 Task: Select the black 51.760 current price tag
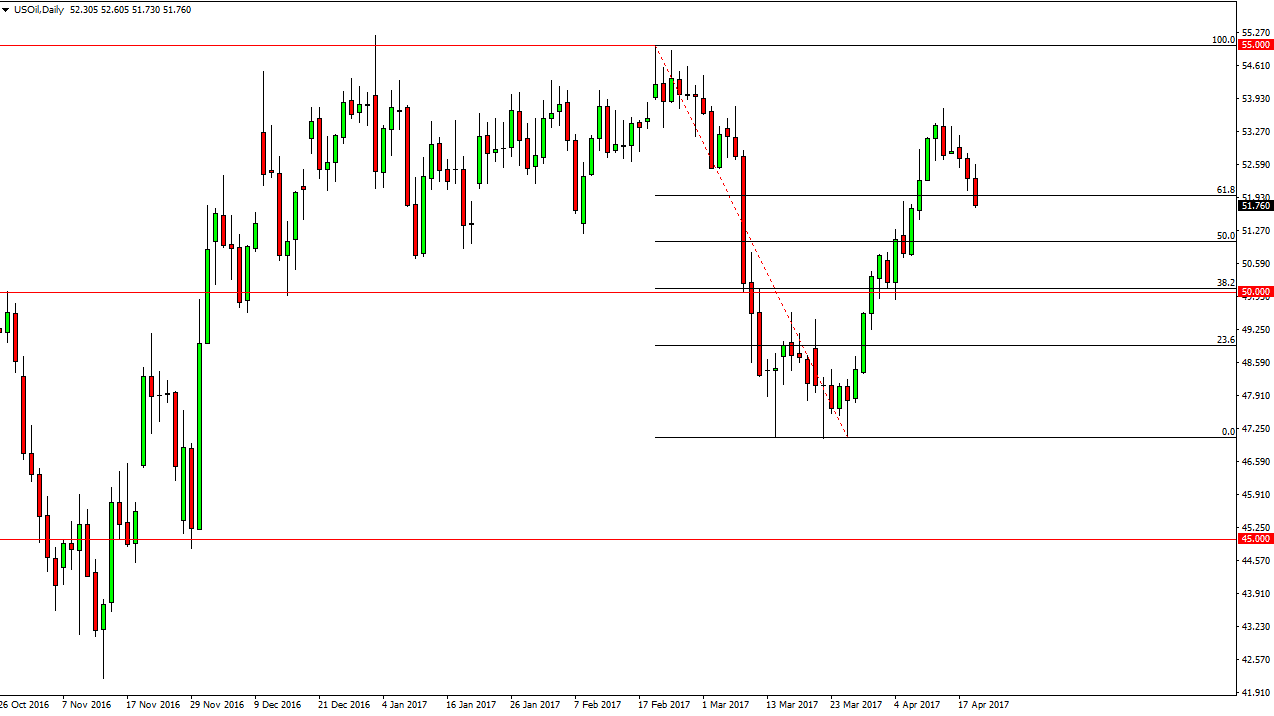pyautogui.click(x=1255, y=206)
